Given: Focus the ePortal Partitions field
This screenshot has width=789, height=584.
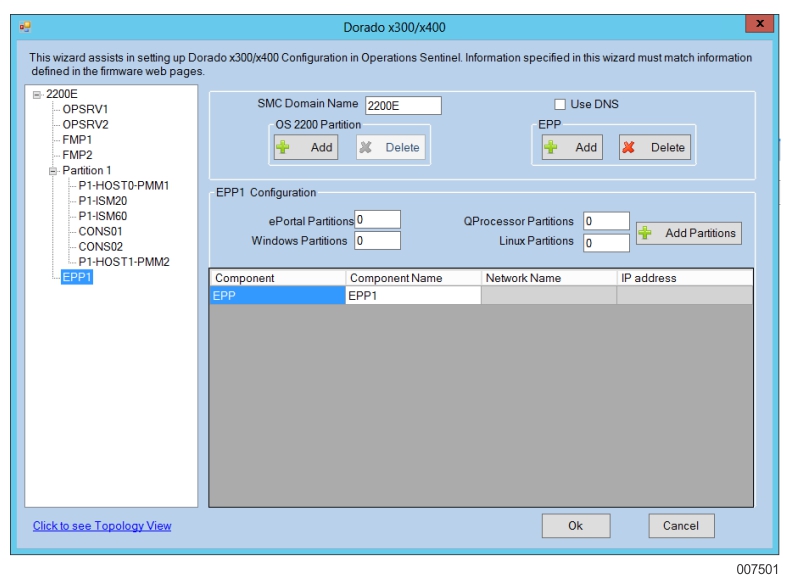Looking at the screenshot, I should point(377,220).
